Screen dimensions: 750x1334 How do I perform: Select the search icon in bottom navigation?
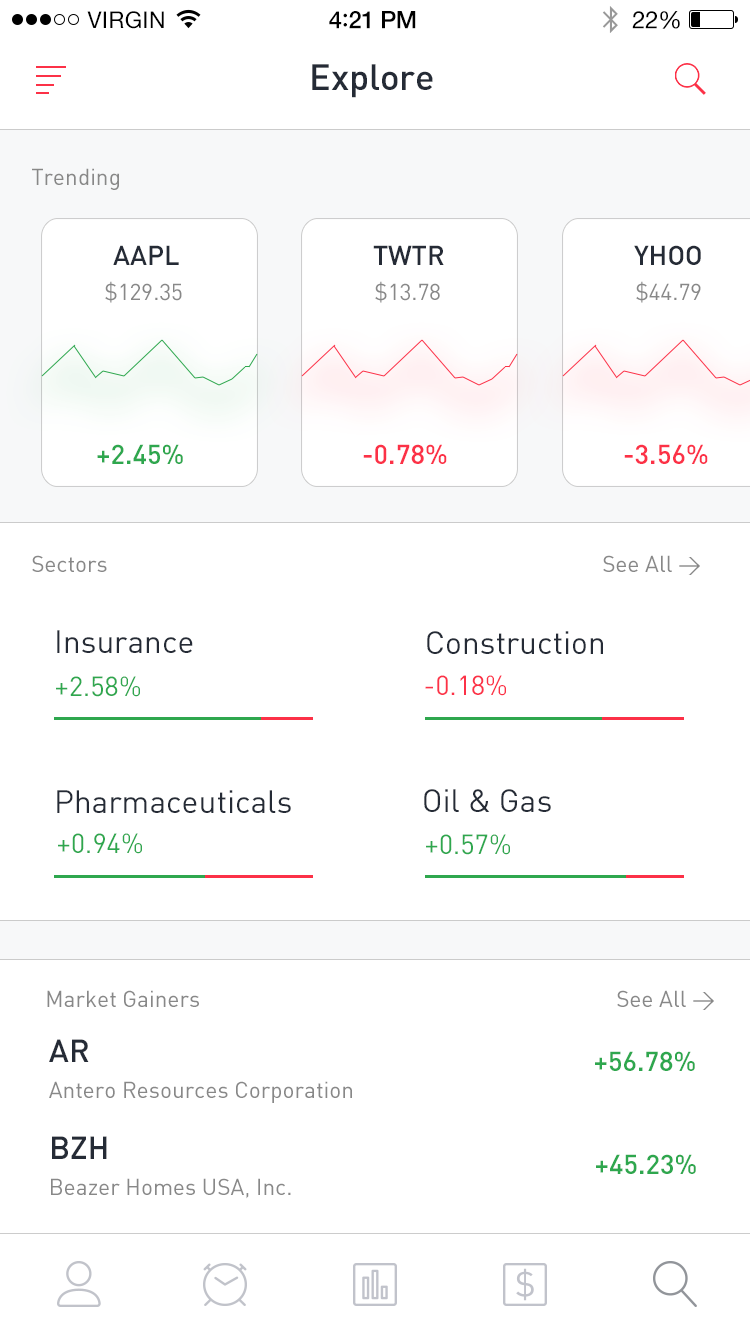point(672,1284)
